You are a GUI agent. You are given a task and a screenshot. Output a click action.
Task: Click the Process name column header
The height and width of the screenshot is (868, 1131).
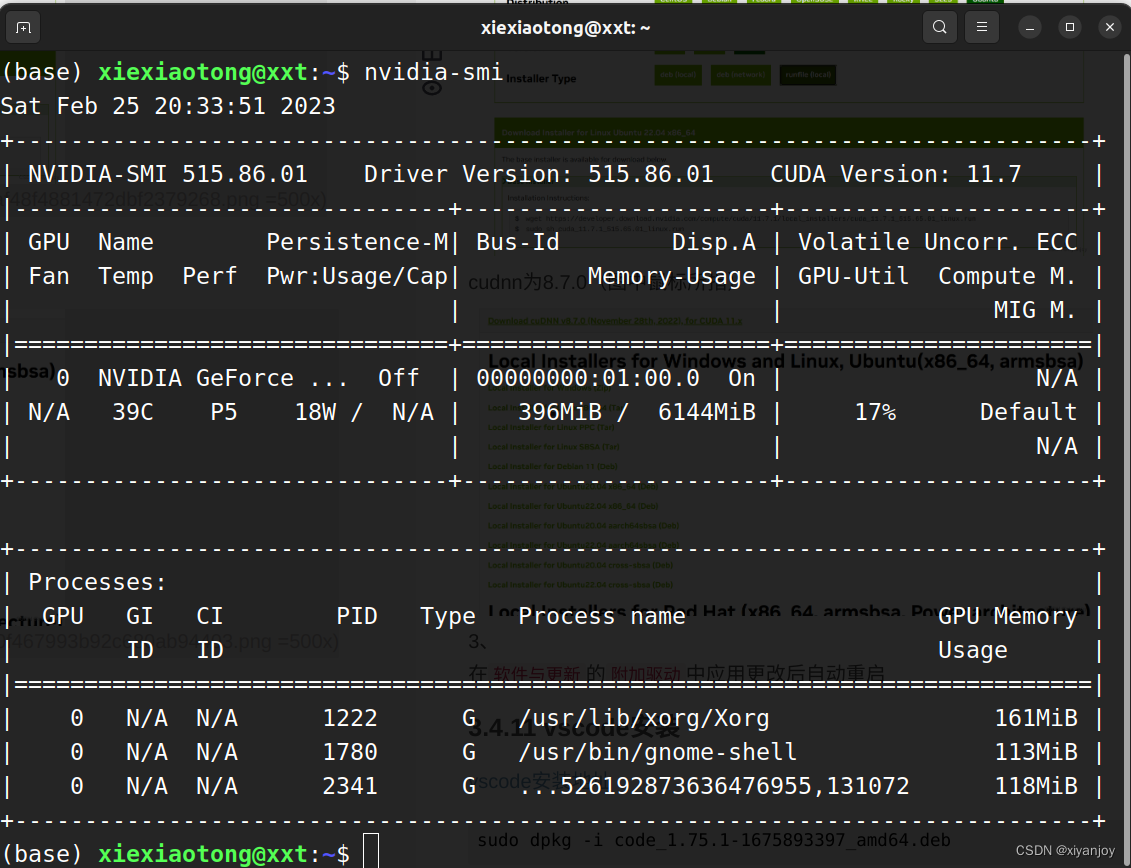[602, 616]
